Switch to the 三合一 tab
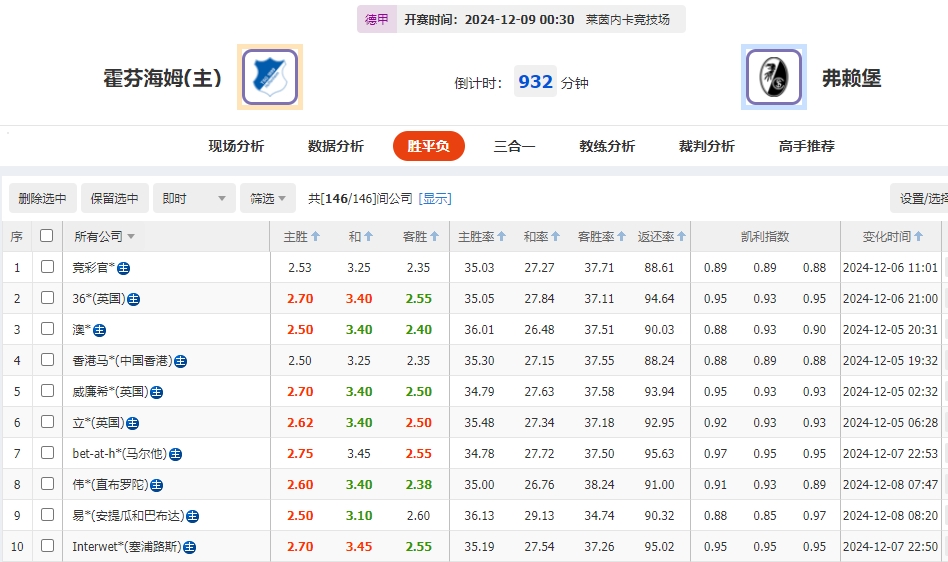The image size is (948, 562). (514, 146)
